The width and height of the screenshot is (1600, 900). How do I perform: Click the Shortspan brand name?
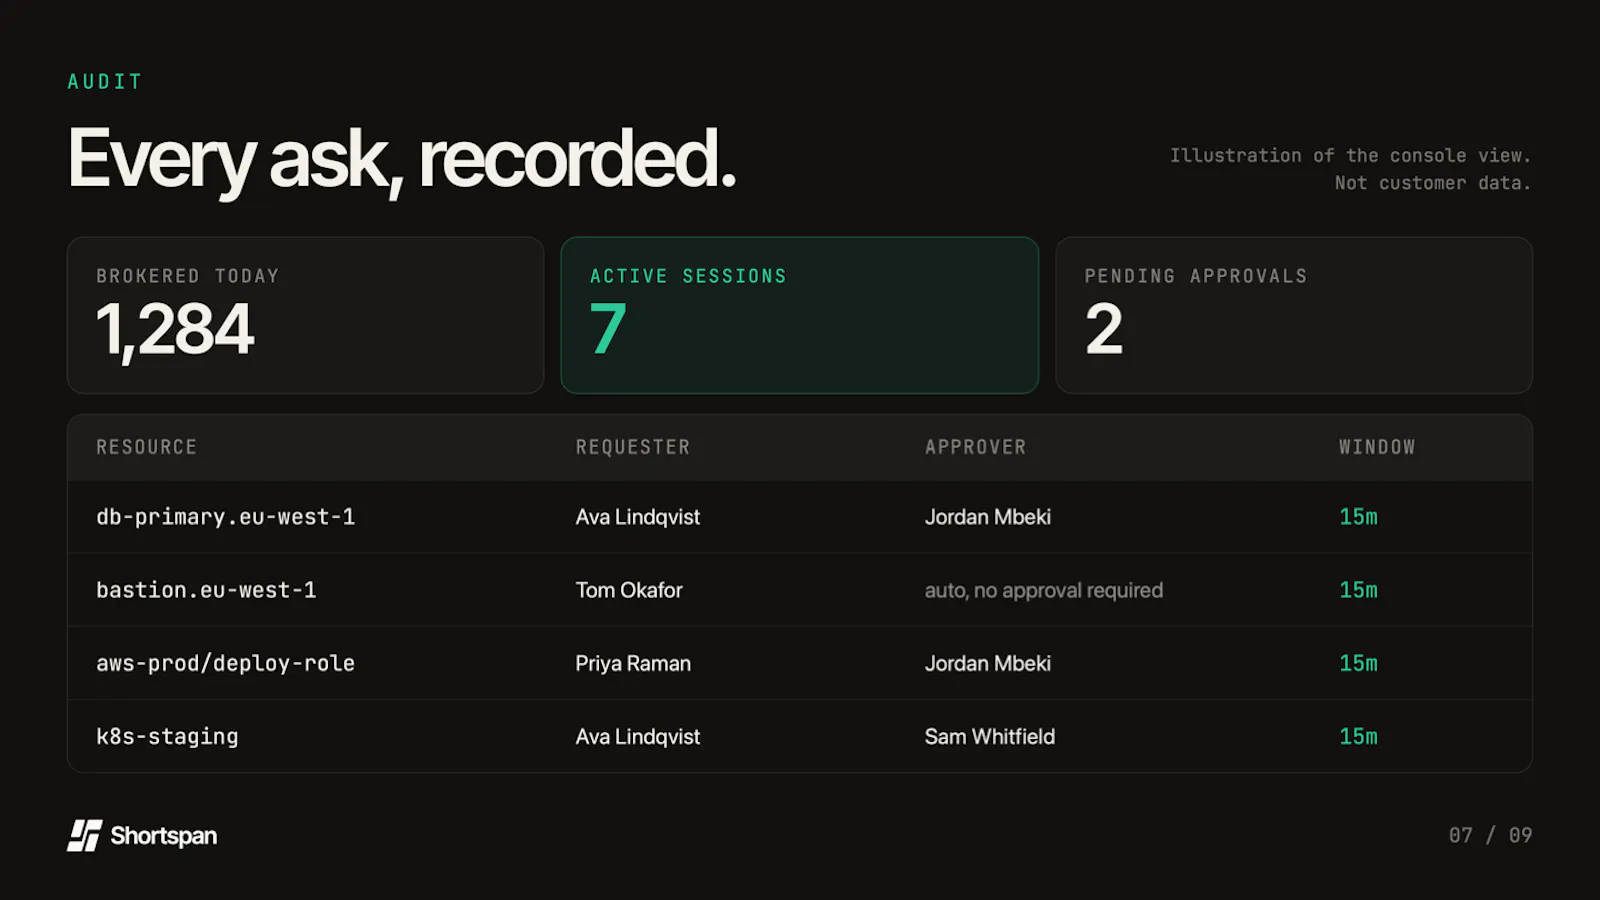[x=164, y=836]
